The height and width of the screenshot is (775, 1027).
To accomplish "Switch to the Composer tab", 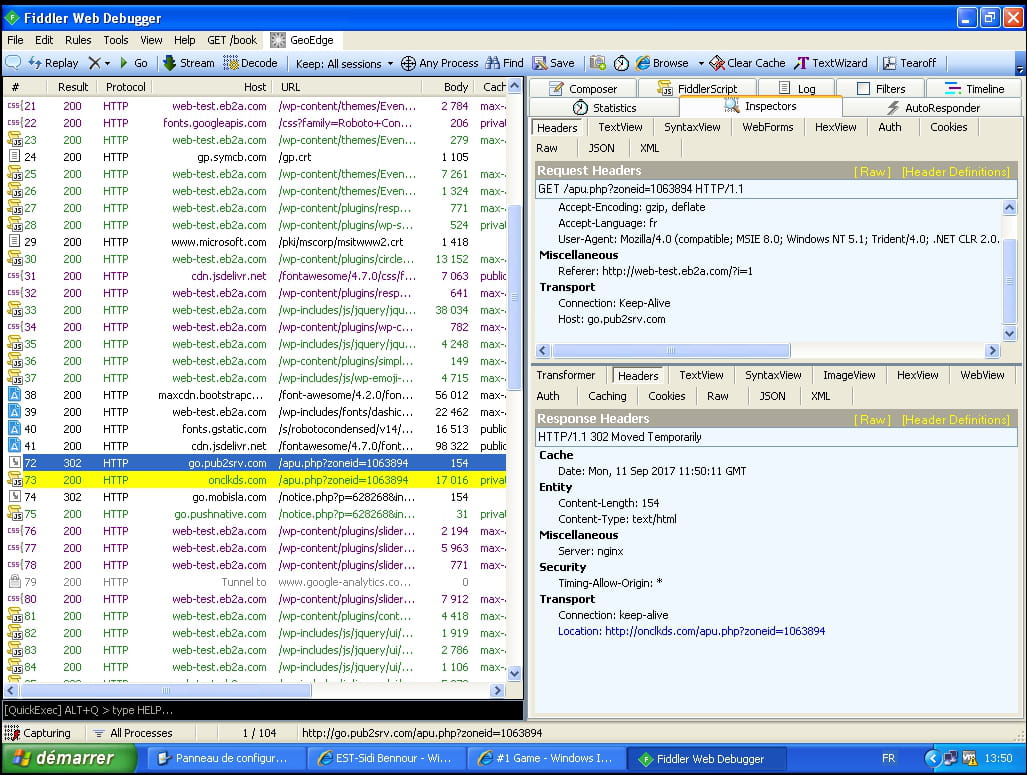I will (583, 88).
